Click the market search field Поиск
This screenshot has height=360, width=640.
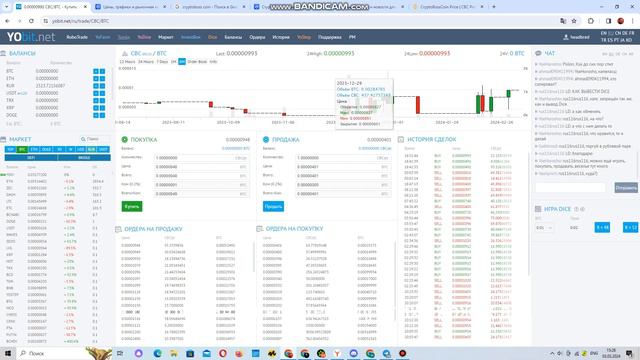click(95, 139)
